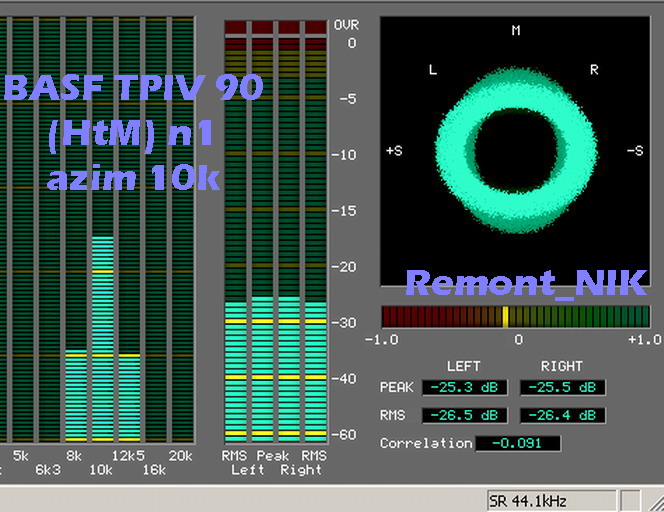Select the left RMS value -26.5 dB
Image resolution: width=664 pixels, height=512 pixels.
coord(464,415)
